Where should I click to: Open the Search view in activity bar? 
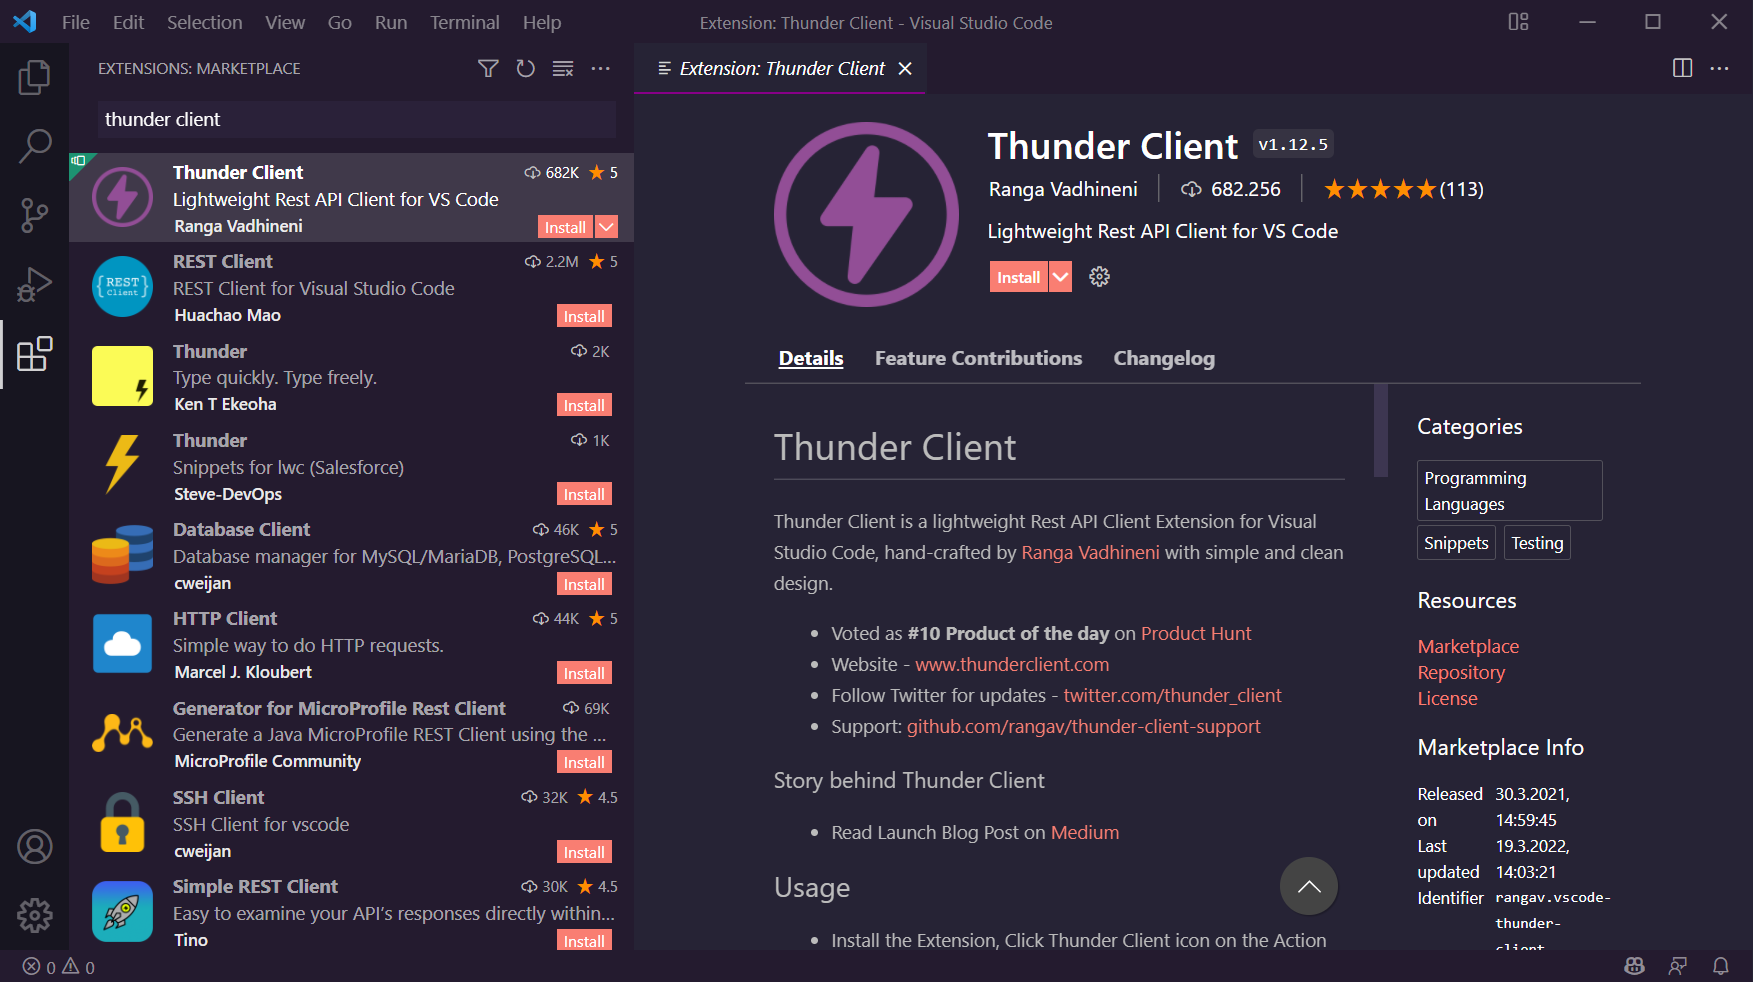pyautogui.click(x=34, y=146)
